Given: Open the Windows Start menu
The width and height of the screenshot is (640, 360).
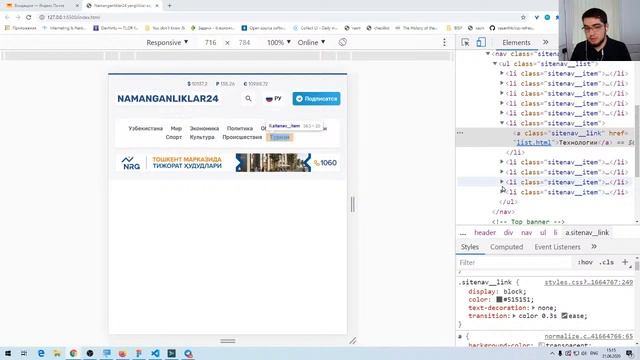Looking at the screenshot, I should pos(8,353).
